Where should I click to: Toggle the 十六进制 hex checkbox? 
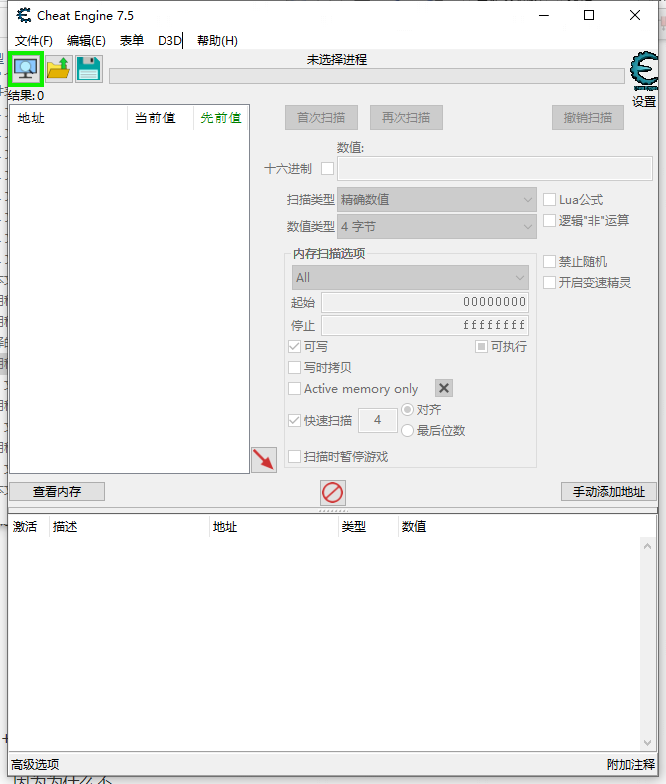328,168
